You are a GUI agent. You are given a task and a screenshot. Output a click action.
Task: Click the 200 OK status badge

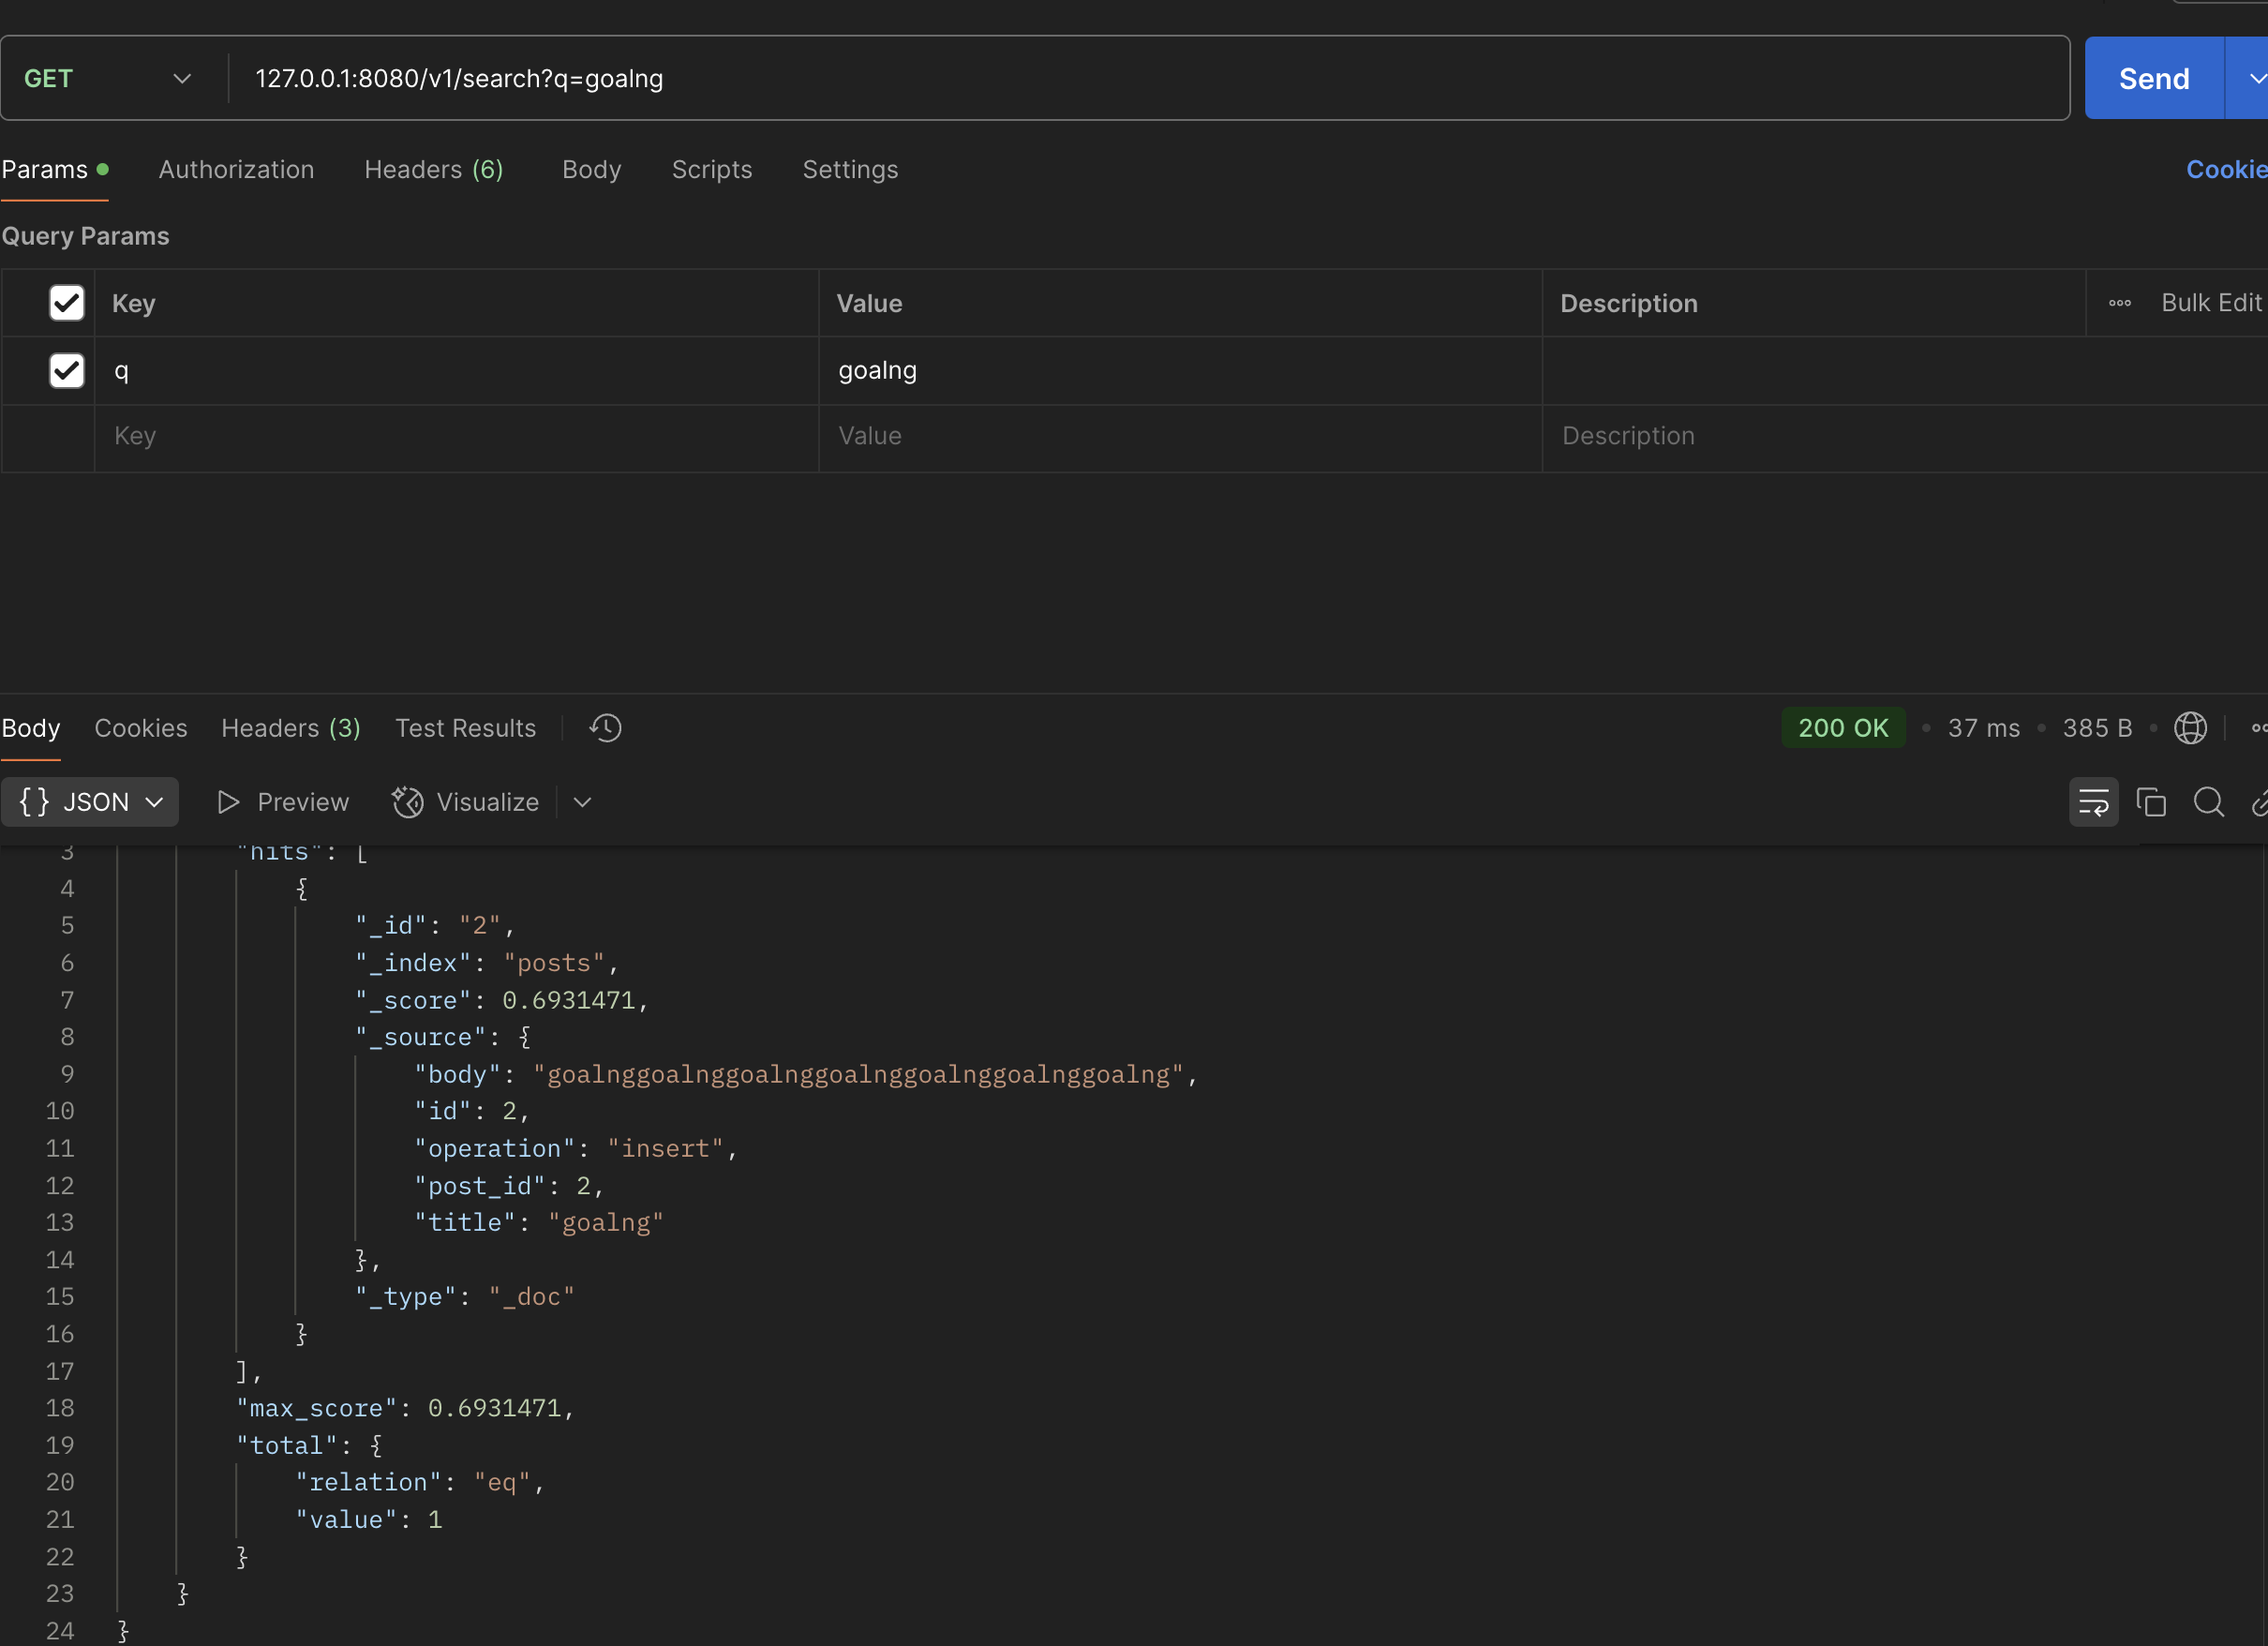(x=1843, y=728)
